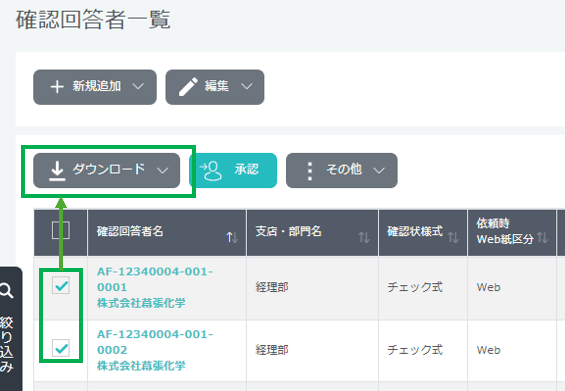Open link AF-12340004-001-0001
The height and width of the screenshot is (391, 565).
click(x=155, y=279)
